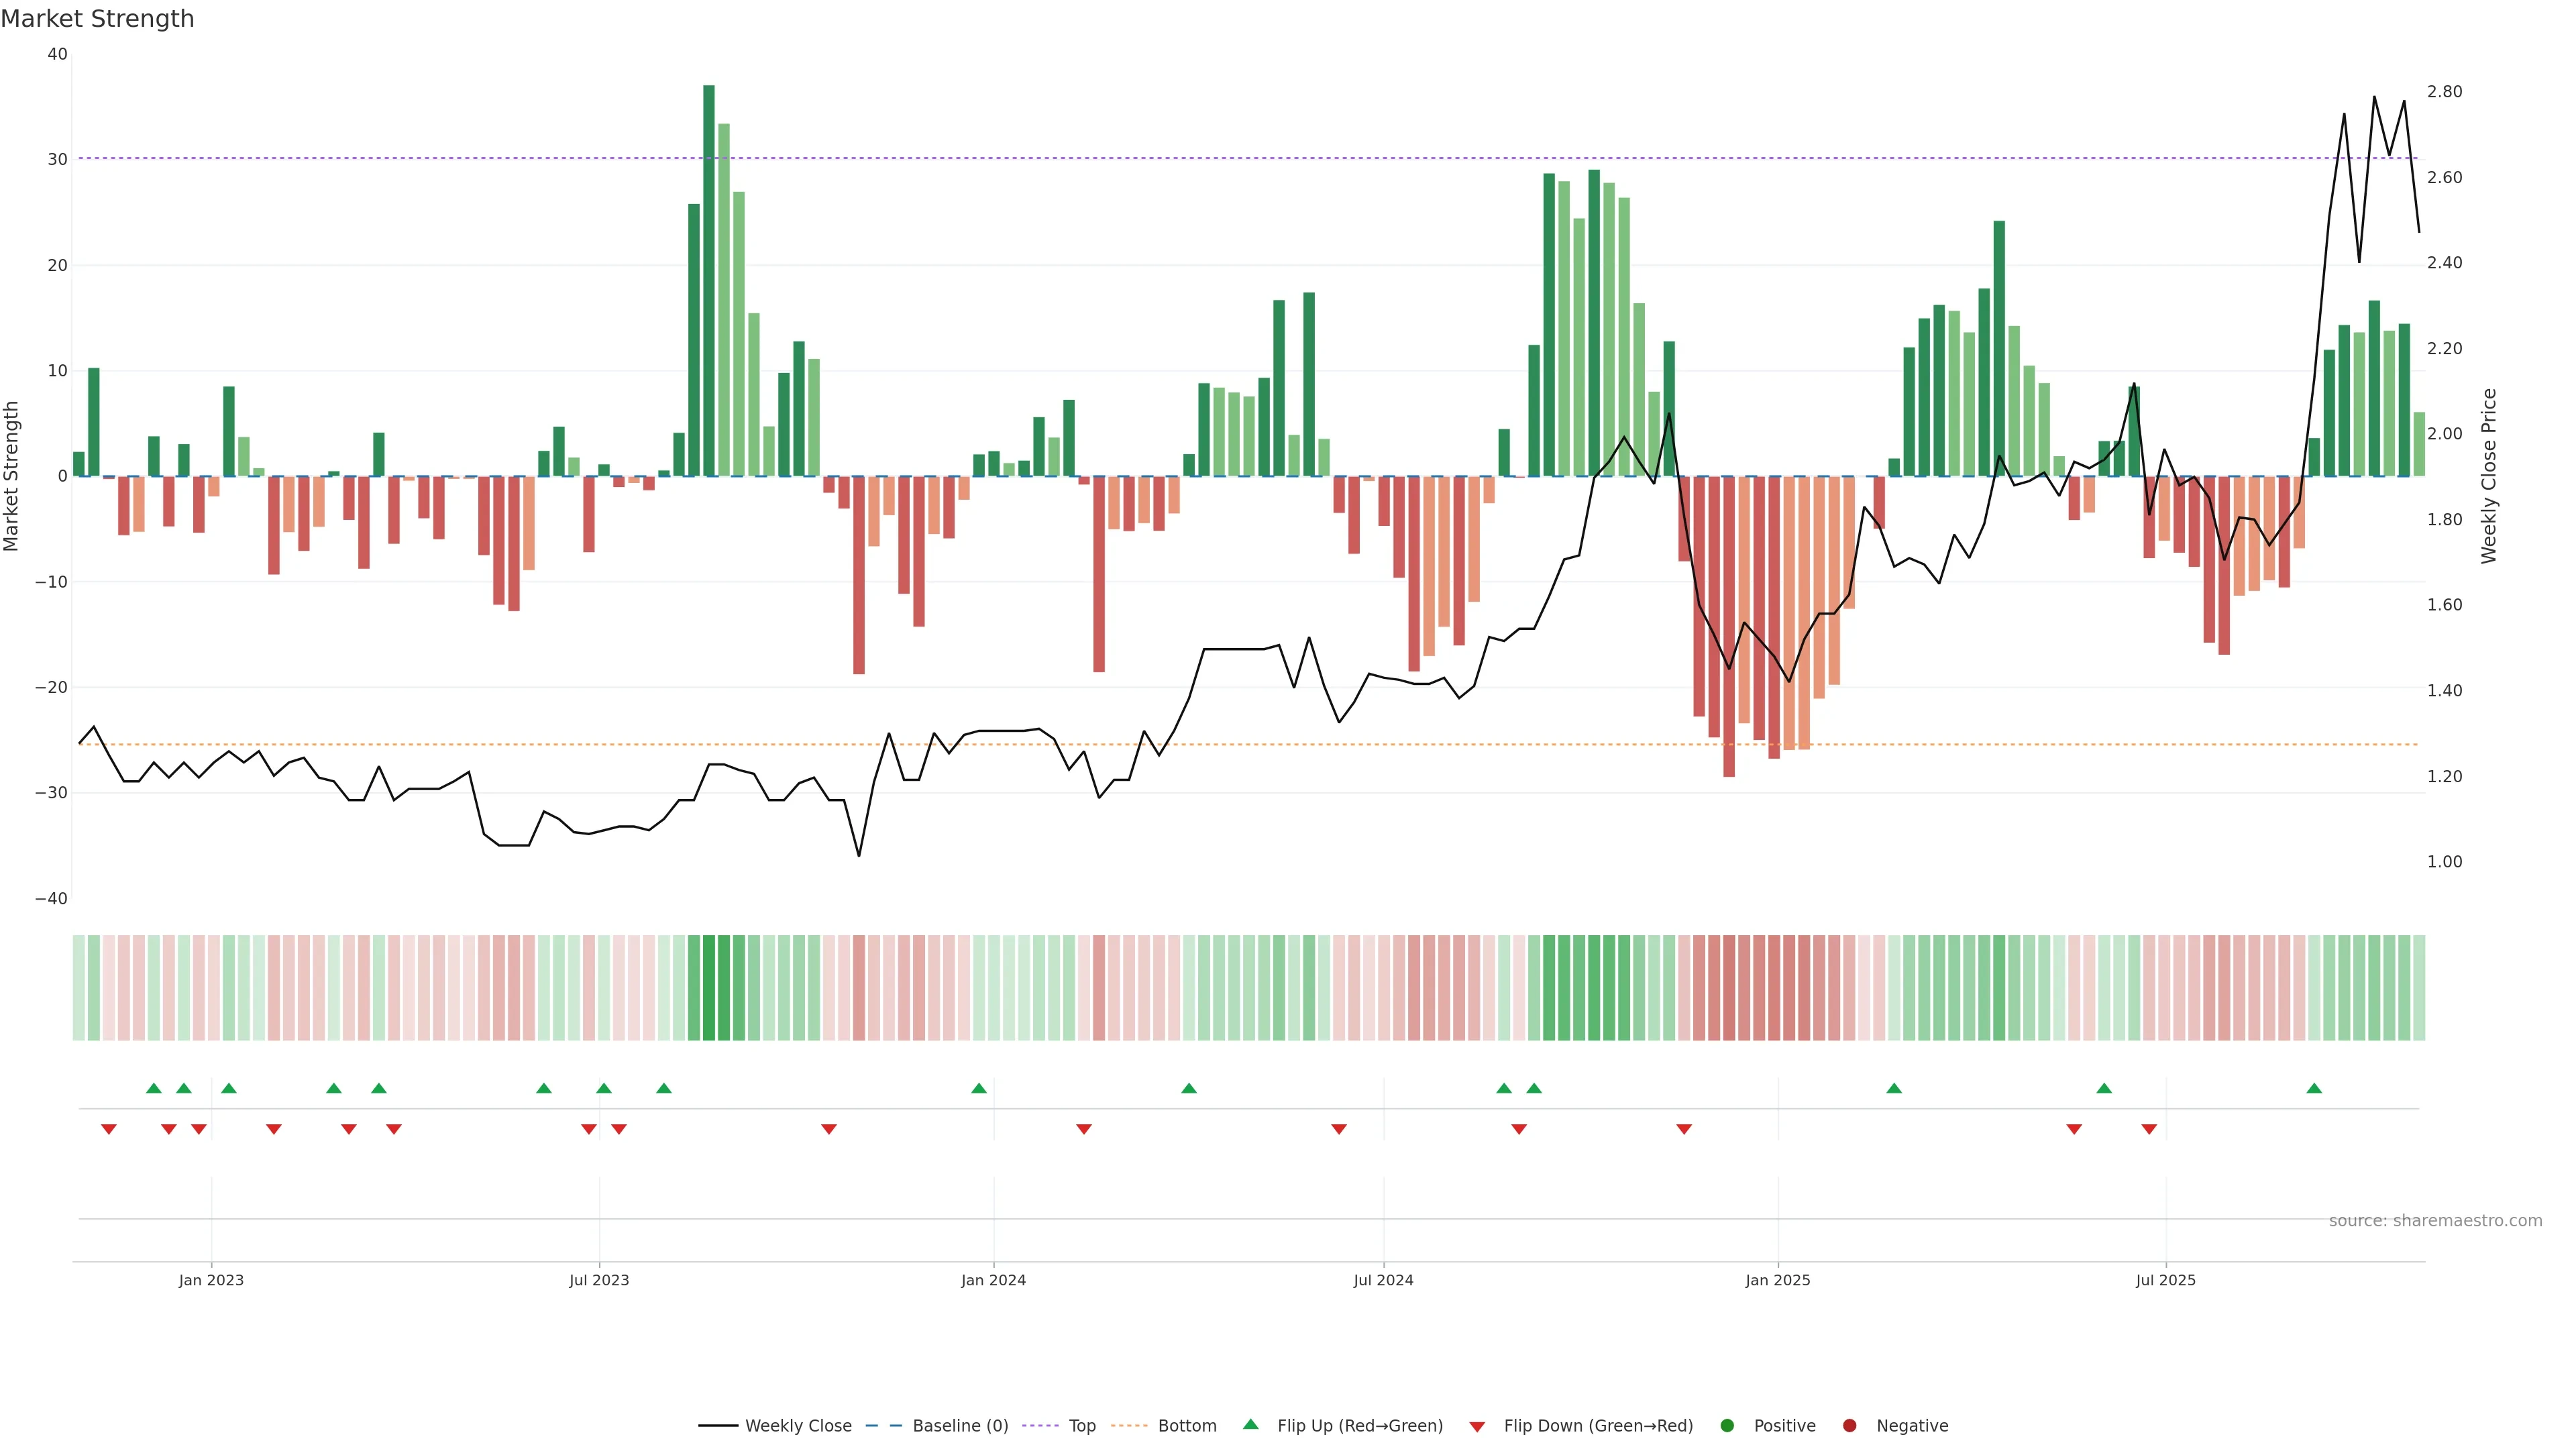Click the orange dotted Bottom legend icon
Viewport: 2576px width, 1449px height.
1130,1426
